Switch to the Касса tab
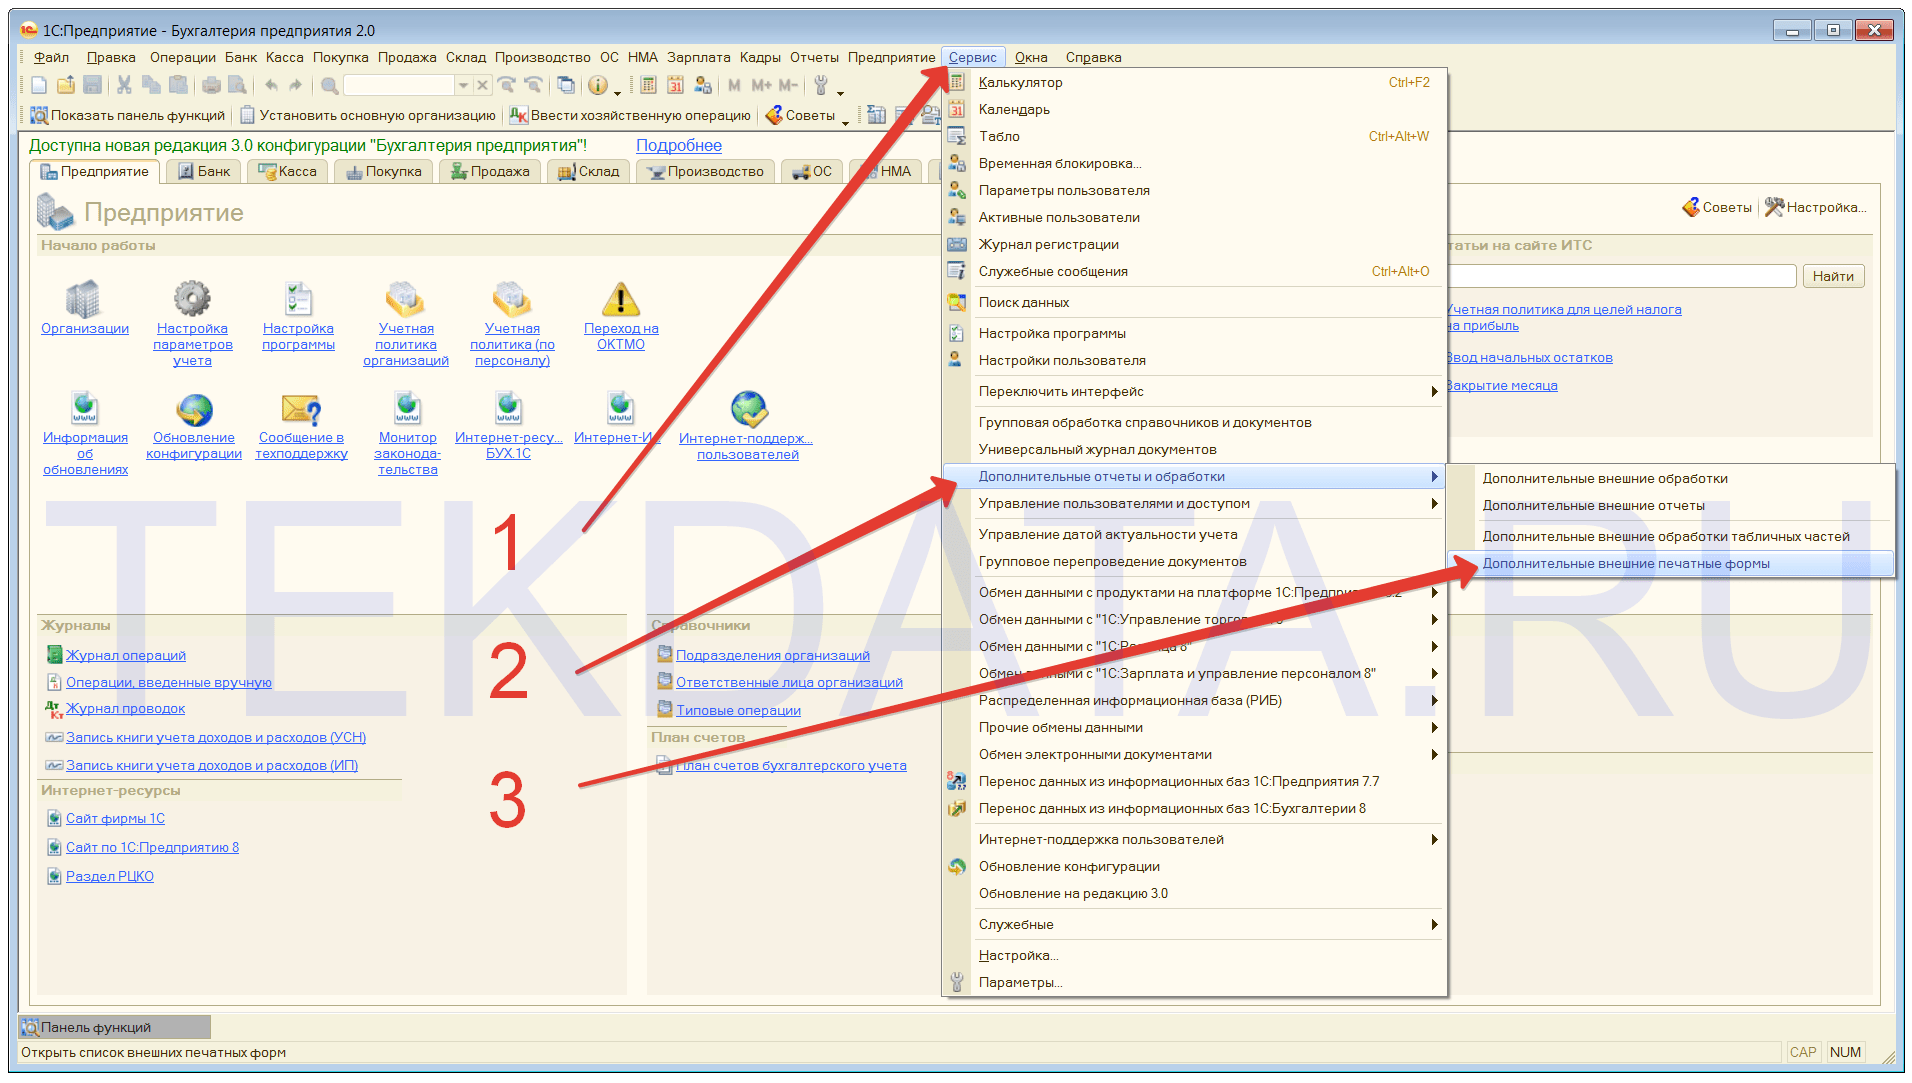 coord(287,171)
